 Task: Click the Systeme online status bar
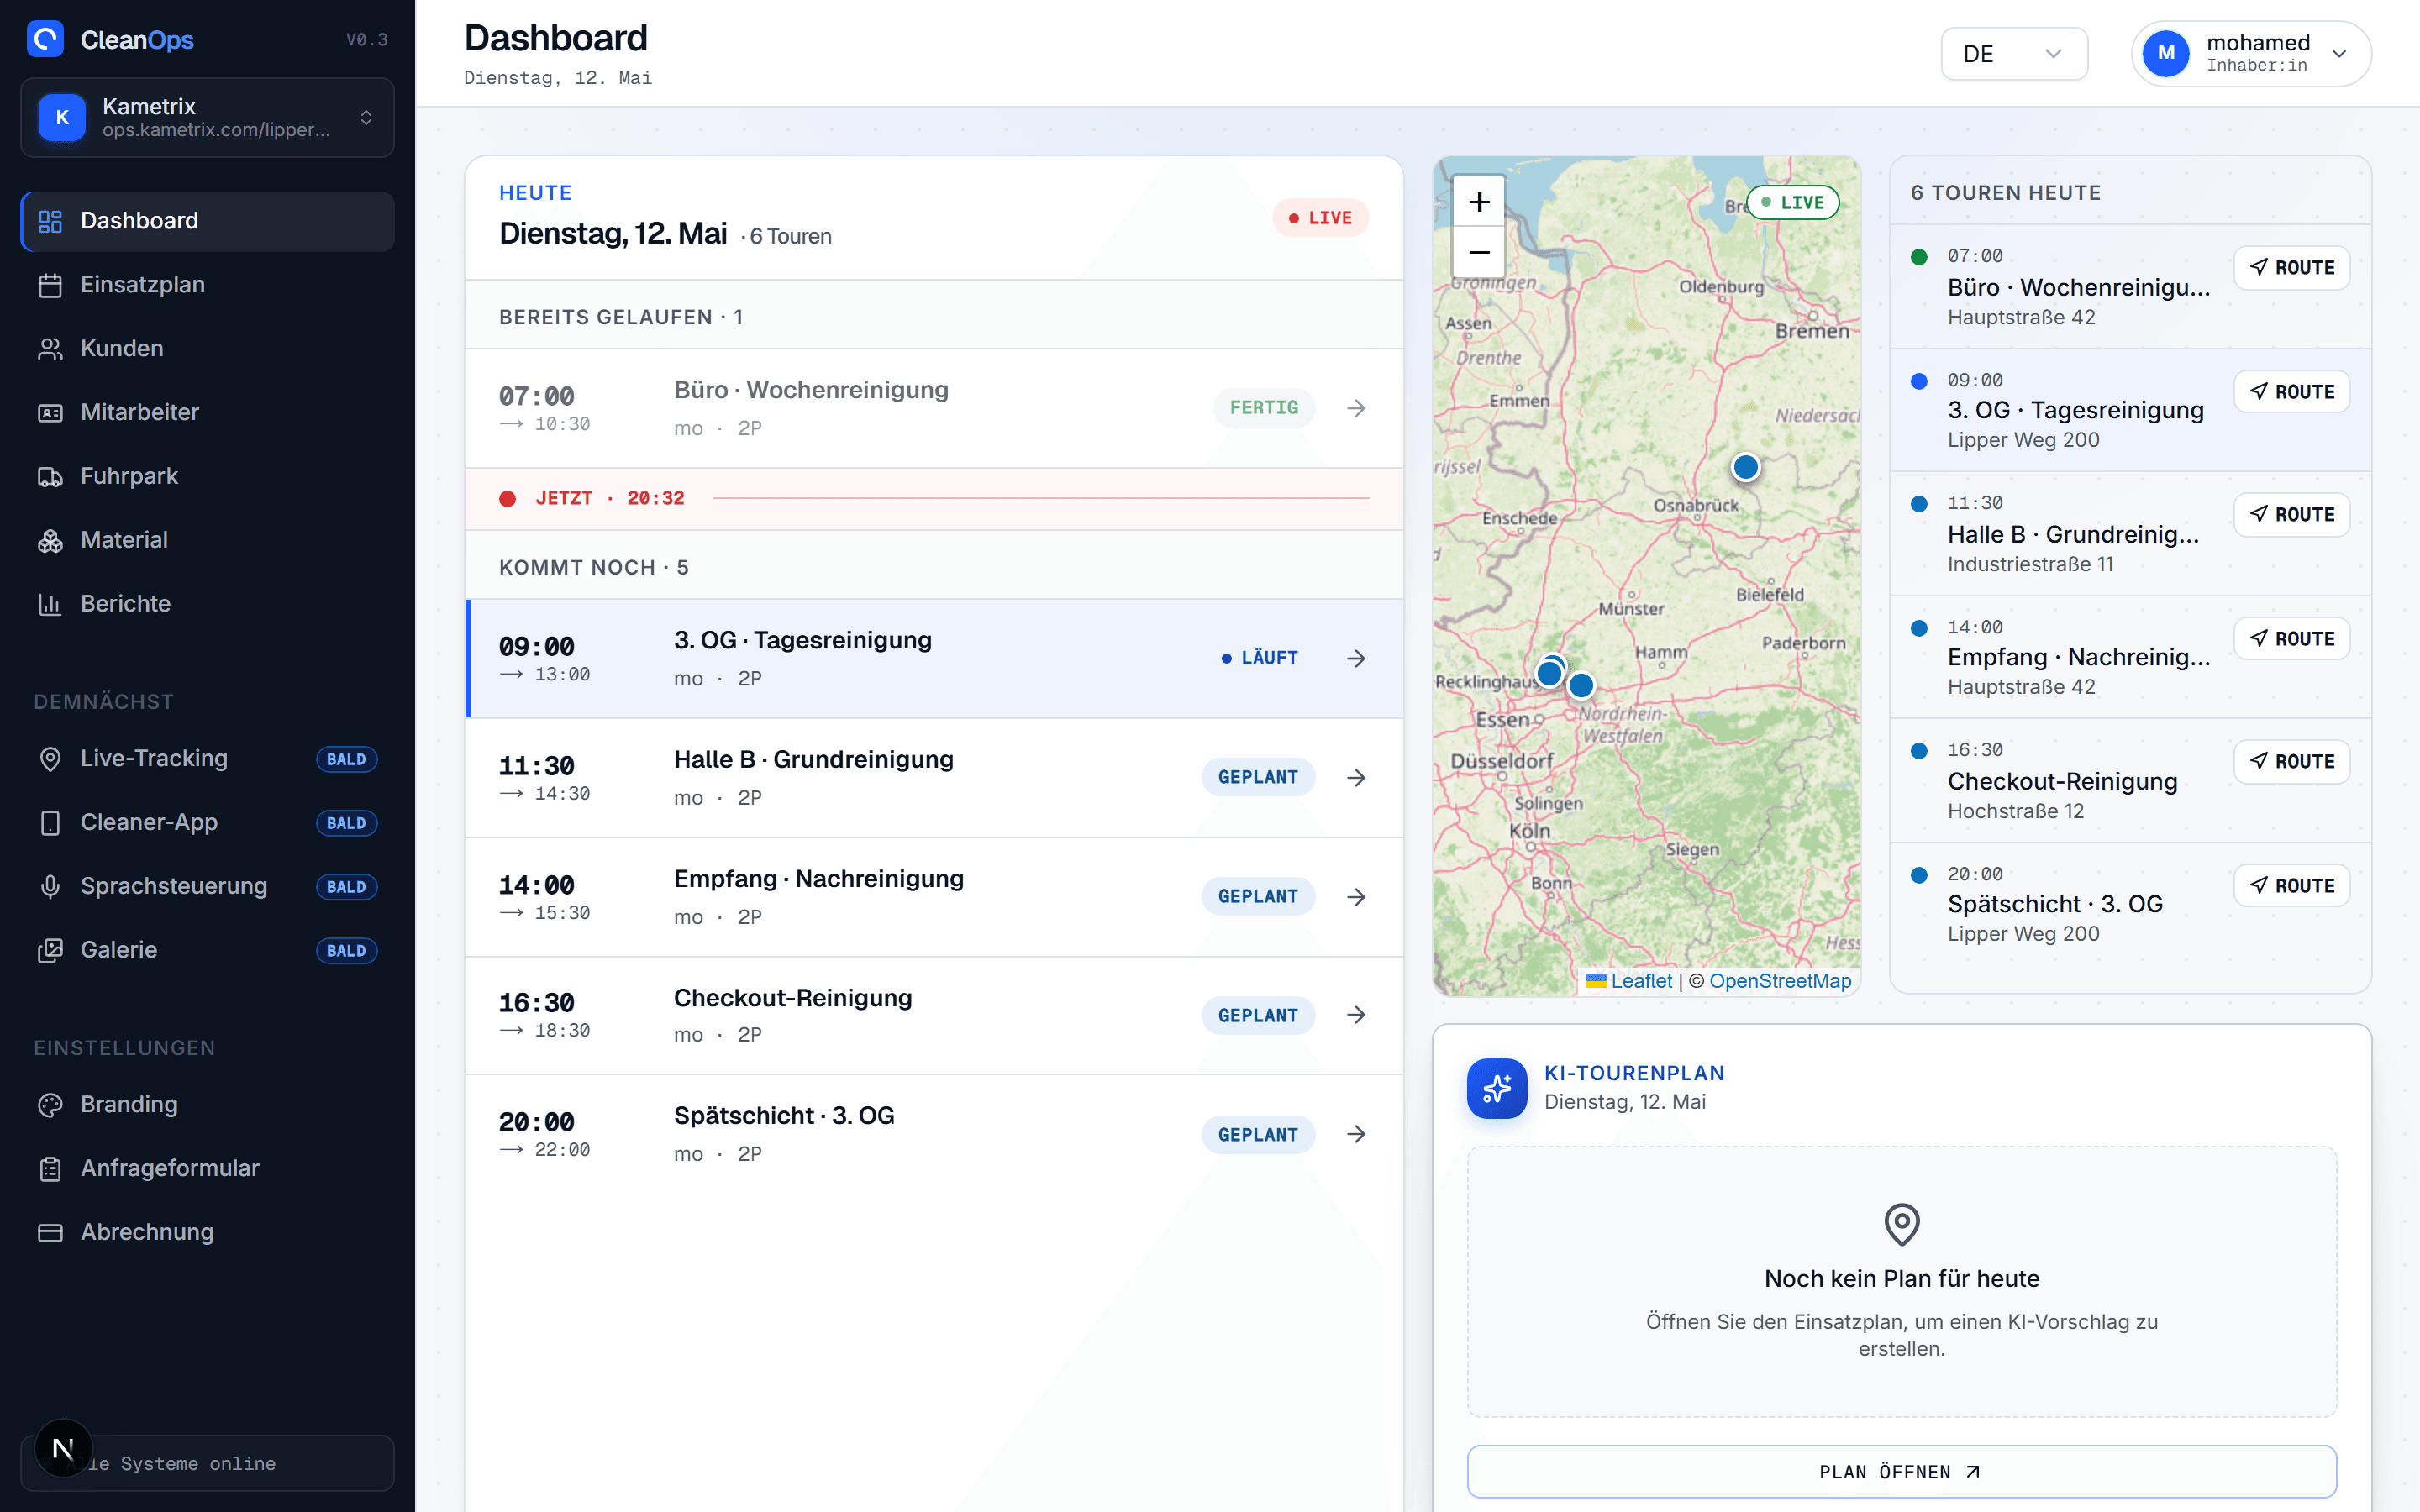[x=207, y=1464]
